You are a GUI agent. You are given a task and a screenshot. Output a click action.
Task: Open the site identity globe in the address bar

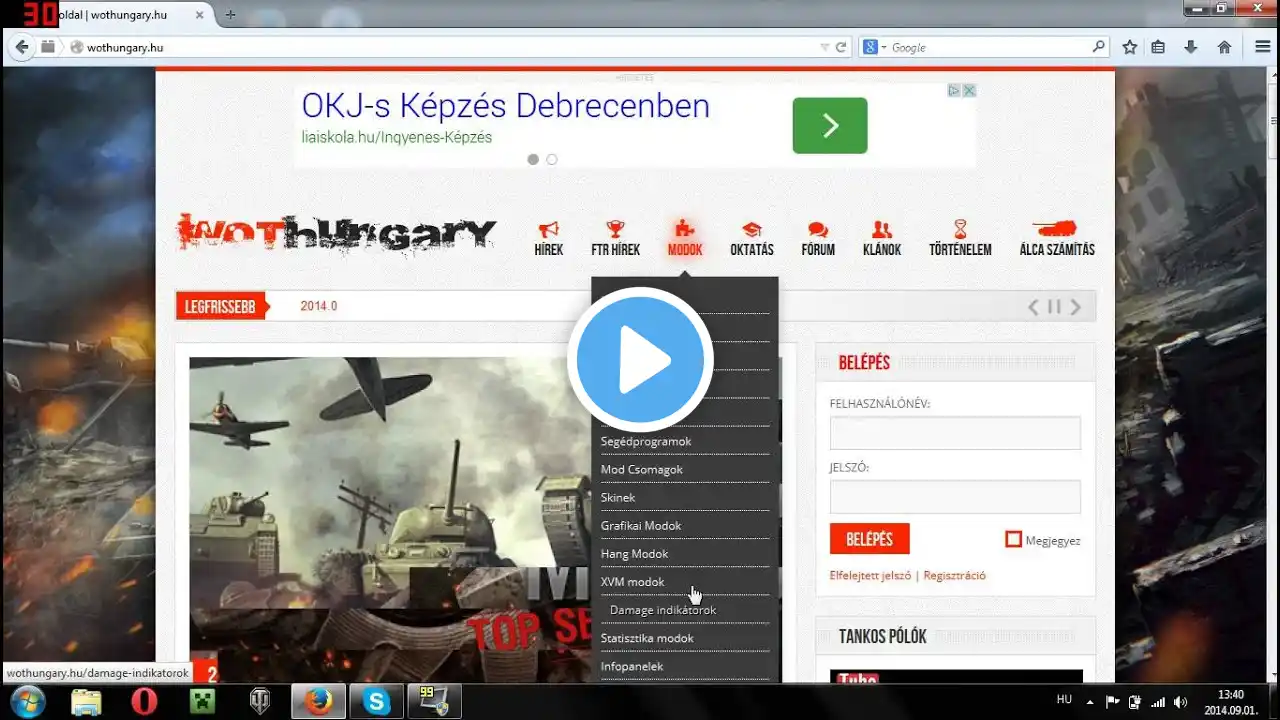tap(76, 47)
